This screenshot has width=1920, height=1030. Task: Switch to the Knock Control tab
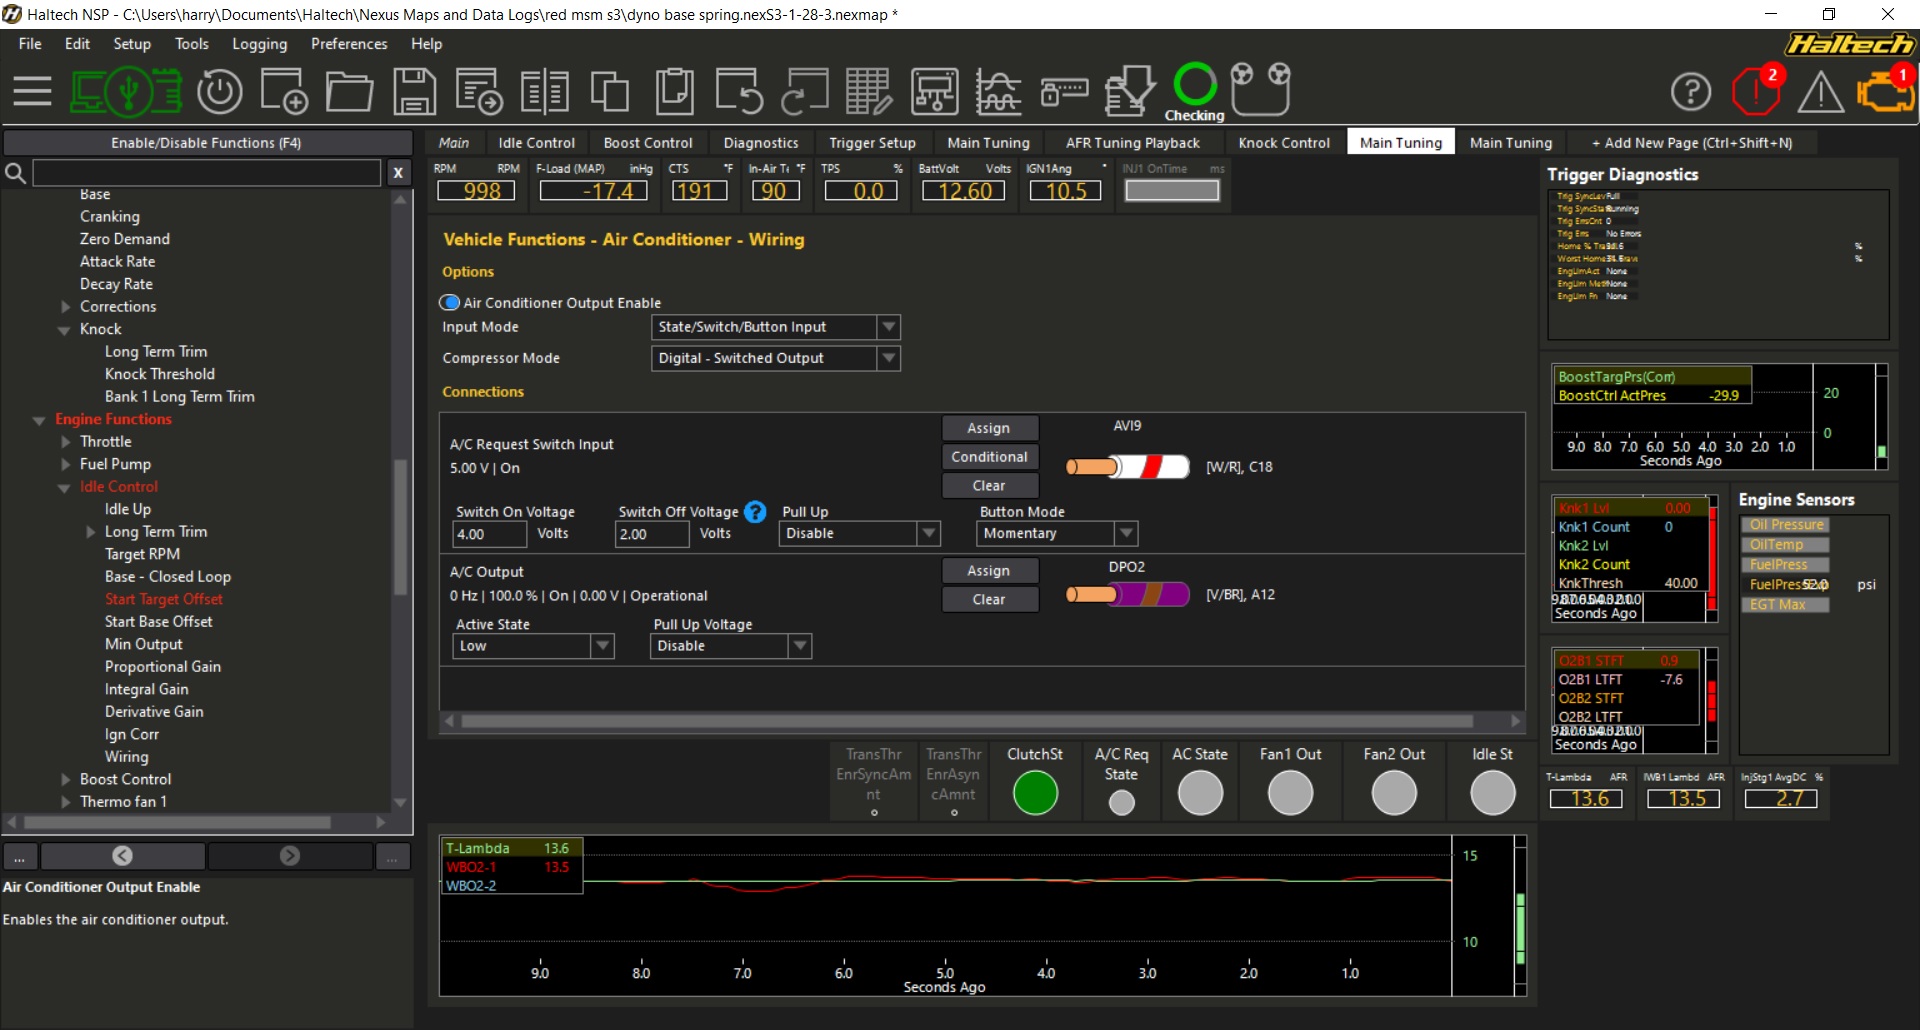(x=1284, y=143)
